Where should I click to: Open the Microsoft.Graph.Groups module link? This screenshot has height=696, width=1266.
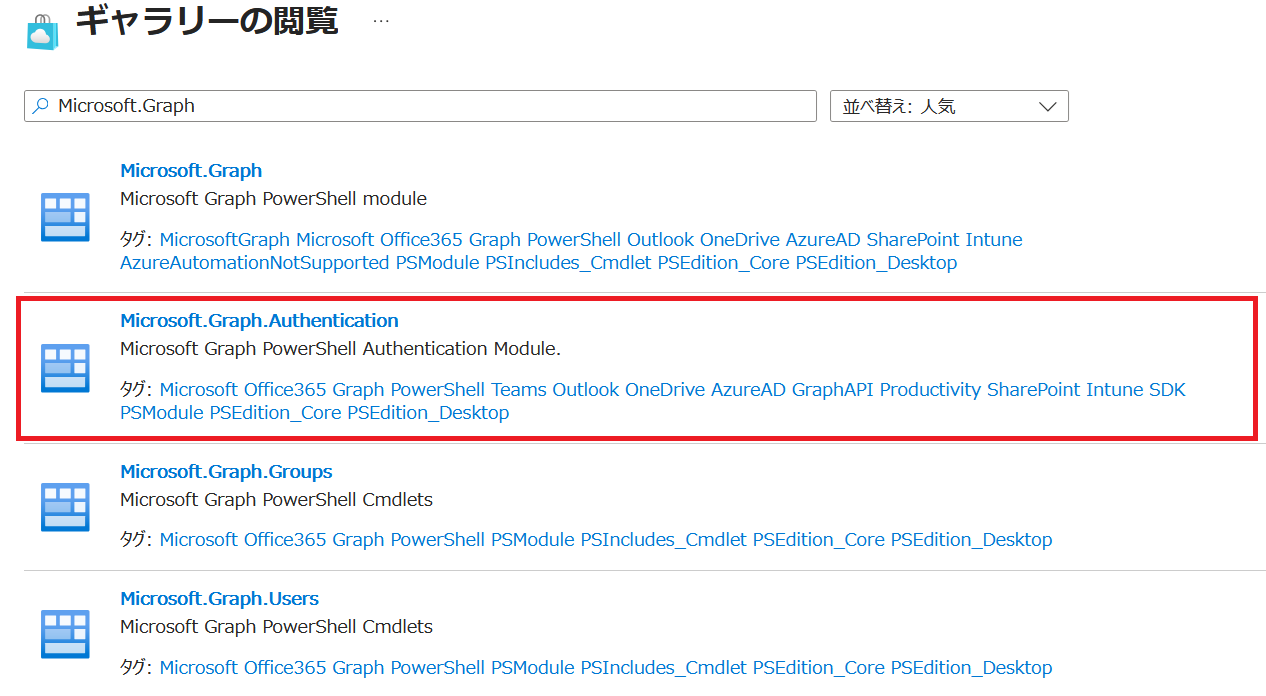coord(226,471)
